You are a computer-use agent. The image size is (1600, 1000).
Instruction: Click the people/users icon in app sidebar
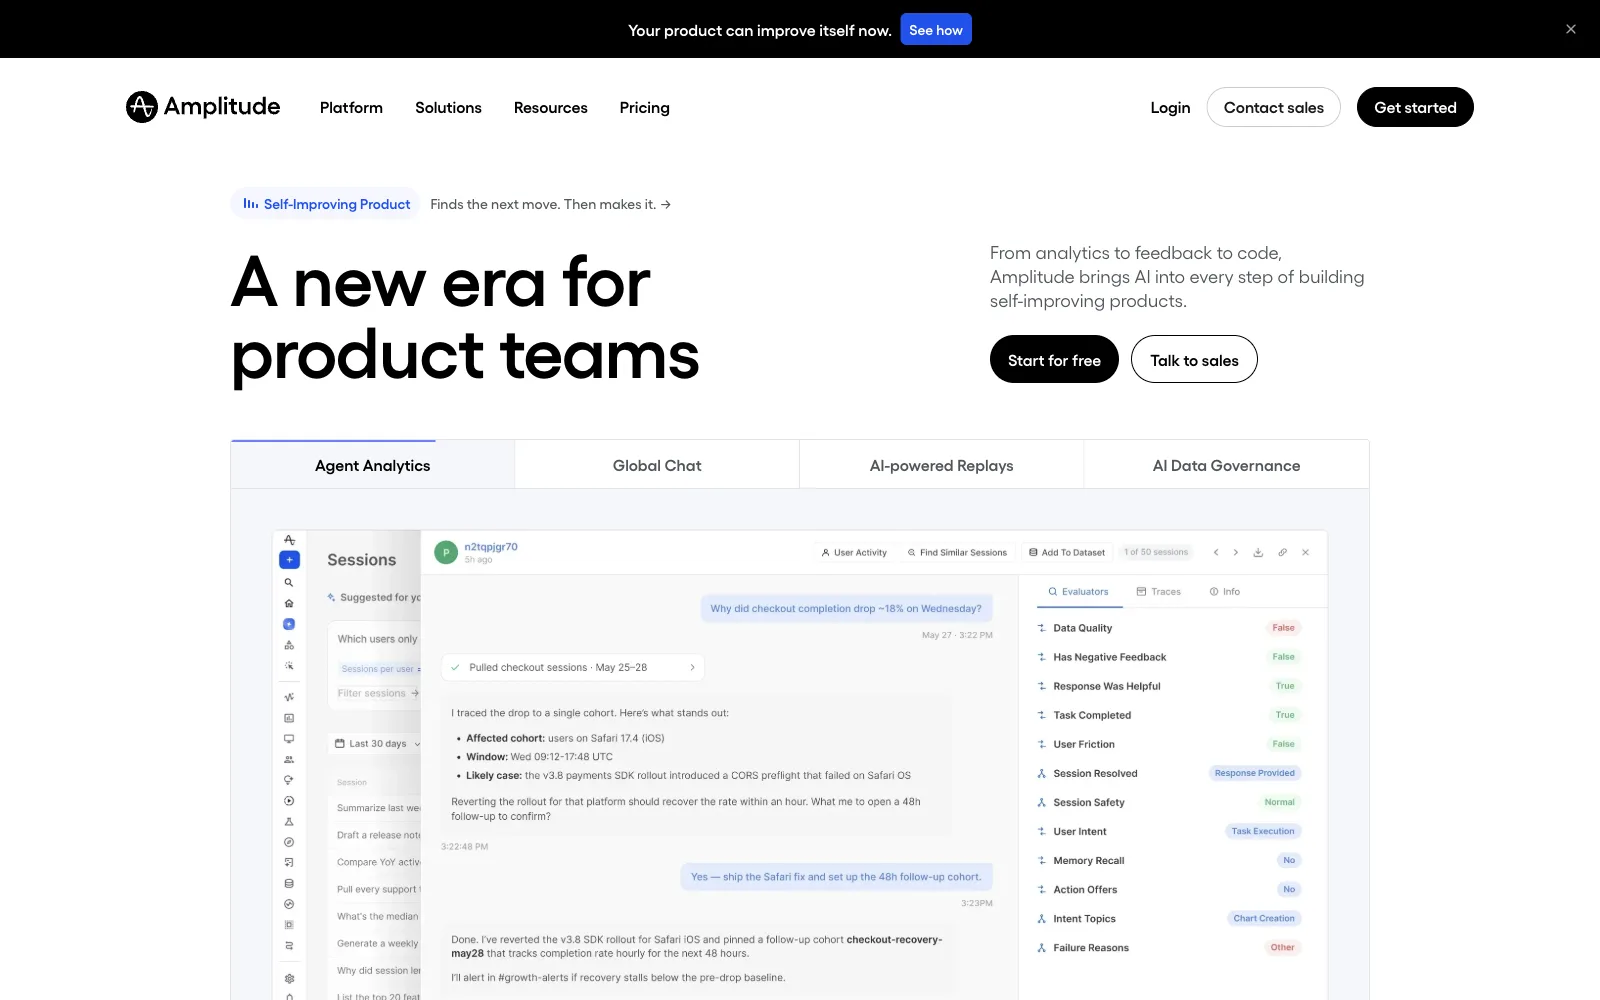pyautogui.click(x=289, y=760)
